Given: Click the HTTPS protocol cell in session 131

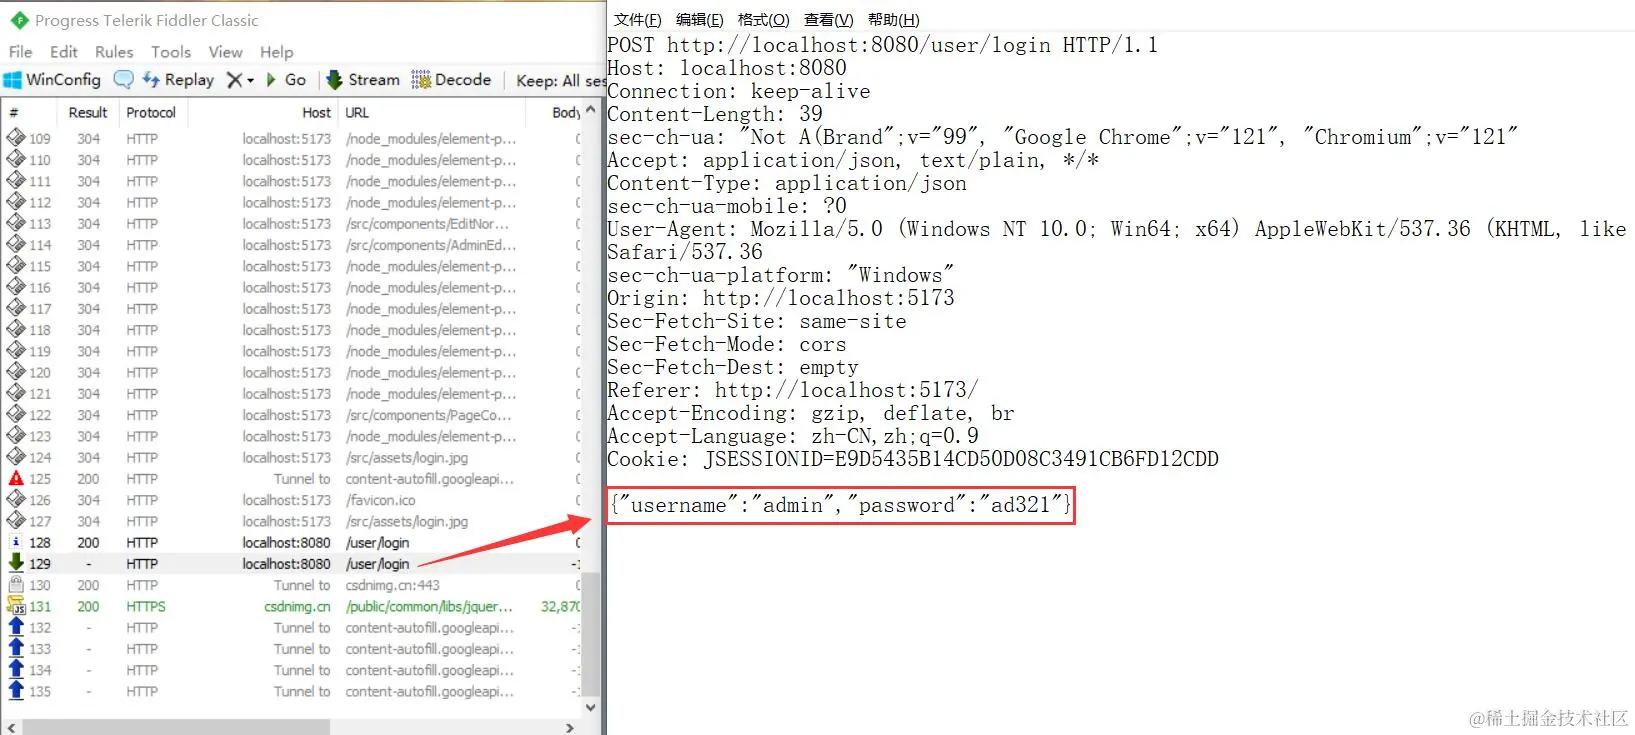Looking at the screenshot, I should [146, 607].
